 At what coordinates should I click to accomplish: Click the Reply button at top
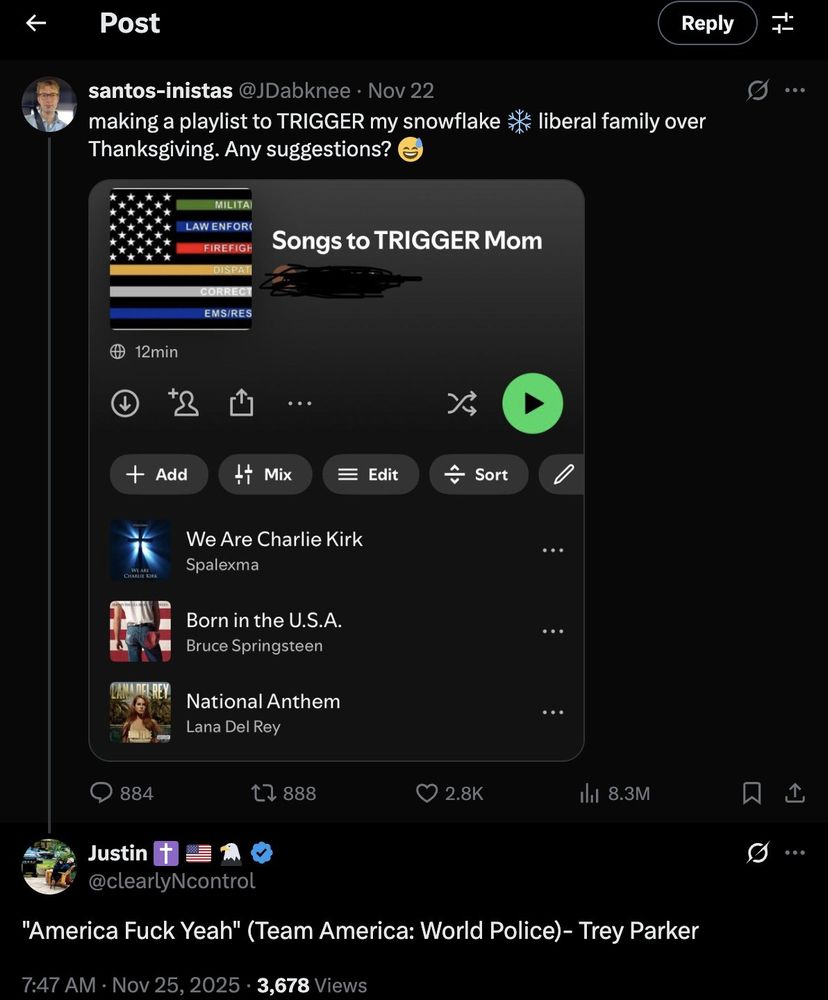point(707,23)
